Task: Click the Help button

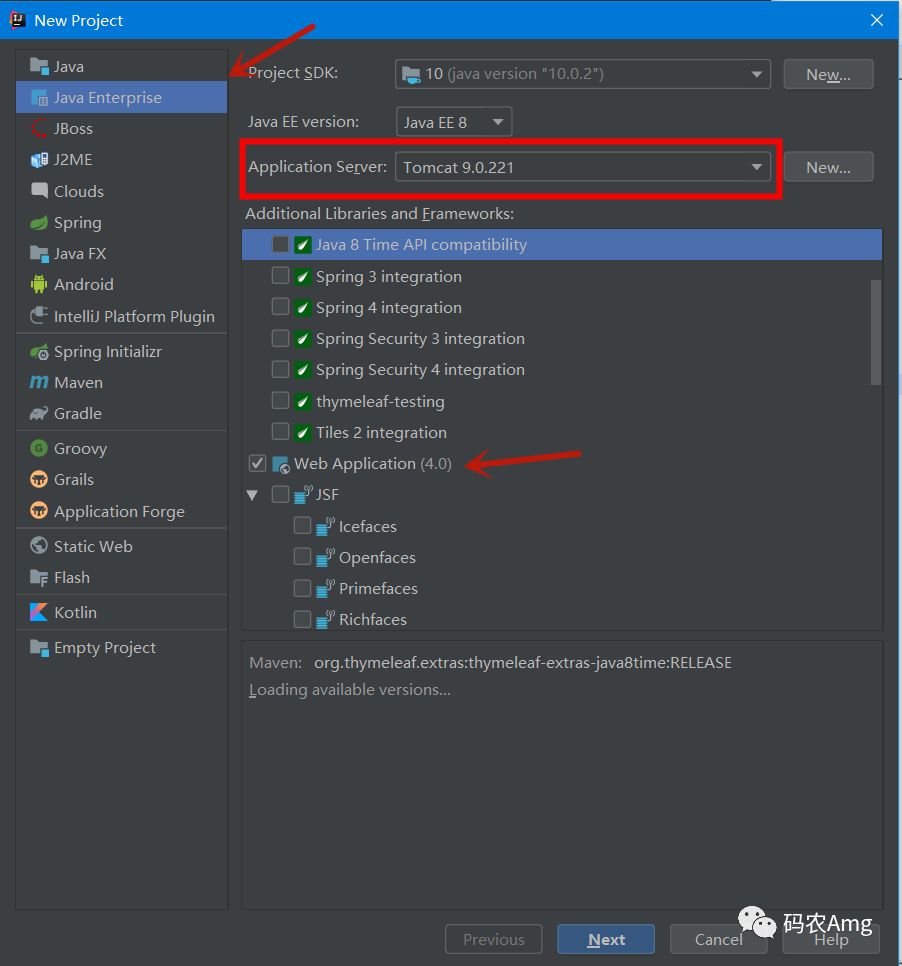Action: point(831,939)
